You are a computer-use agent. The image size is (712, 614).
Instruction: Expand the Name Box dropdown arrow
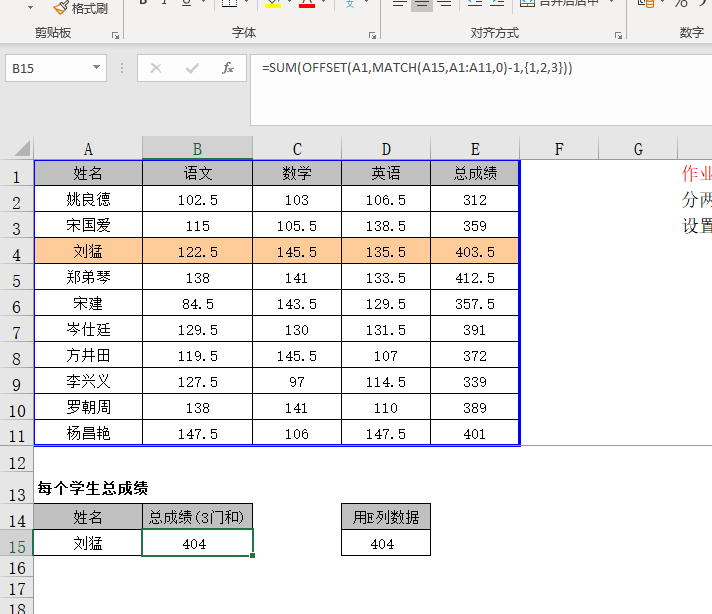[x=96, y=68]
